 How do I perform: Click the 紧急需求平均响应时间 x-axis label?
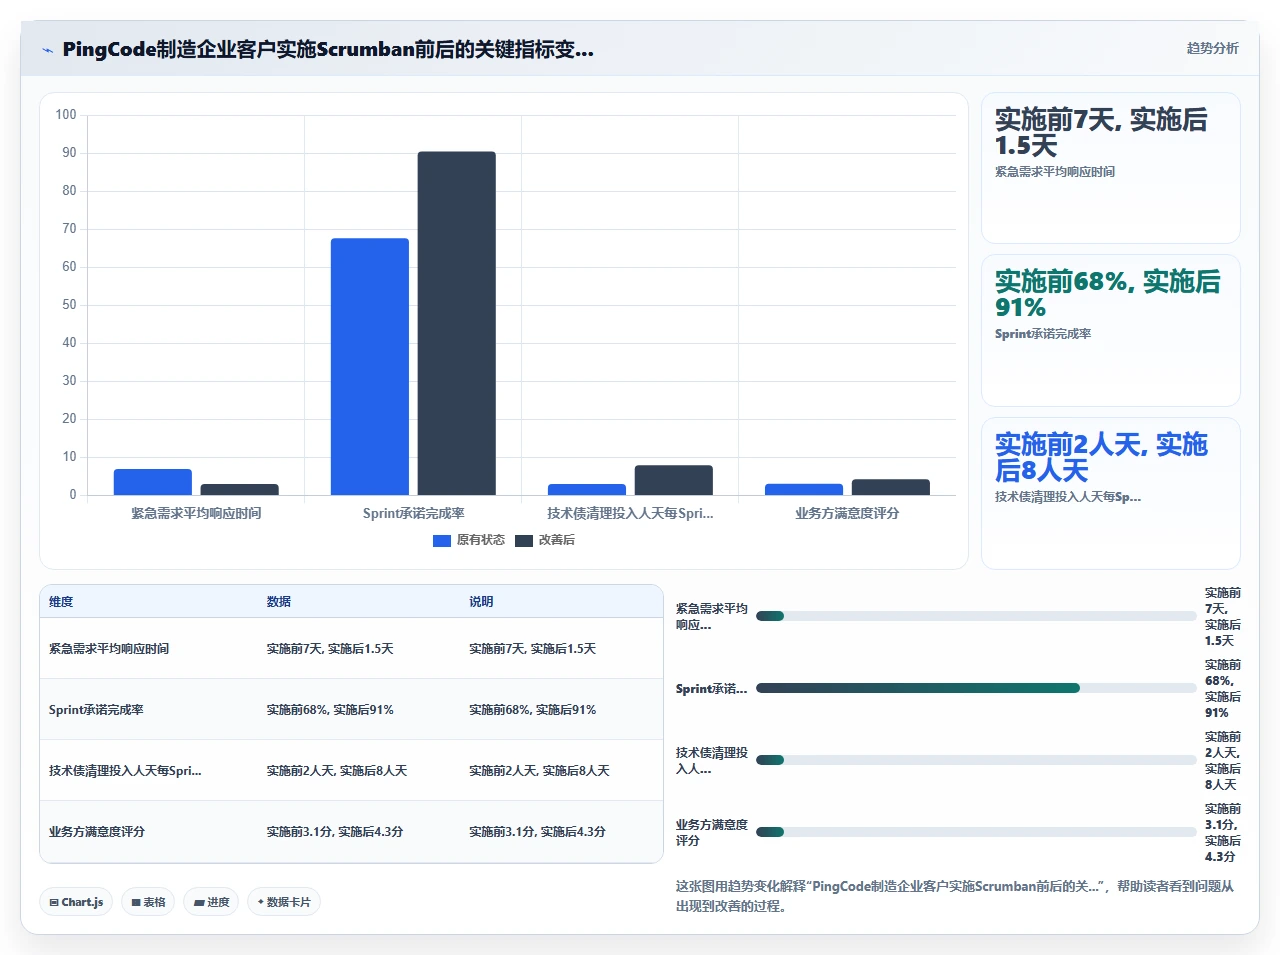pyautogui.click(x=196, y=513)
